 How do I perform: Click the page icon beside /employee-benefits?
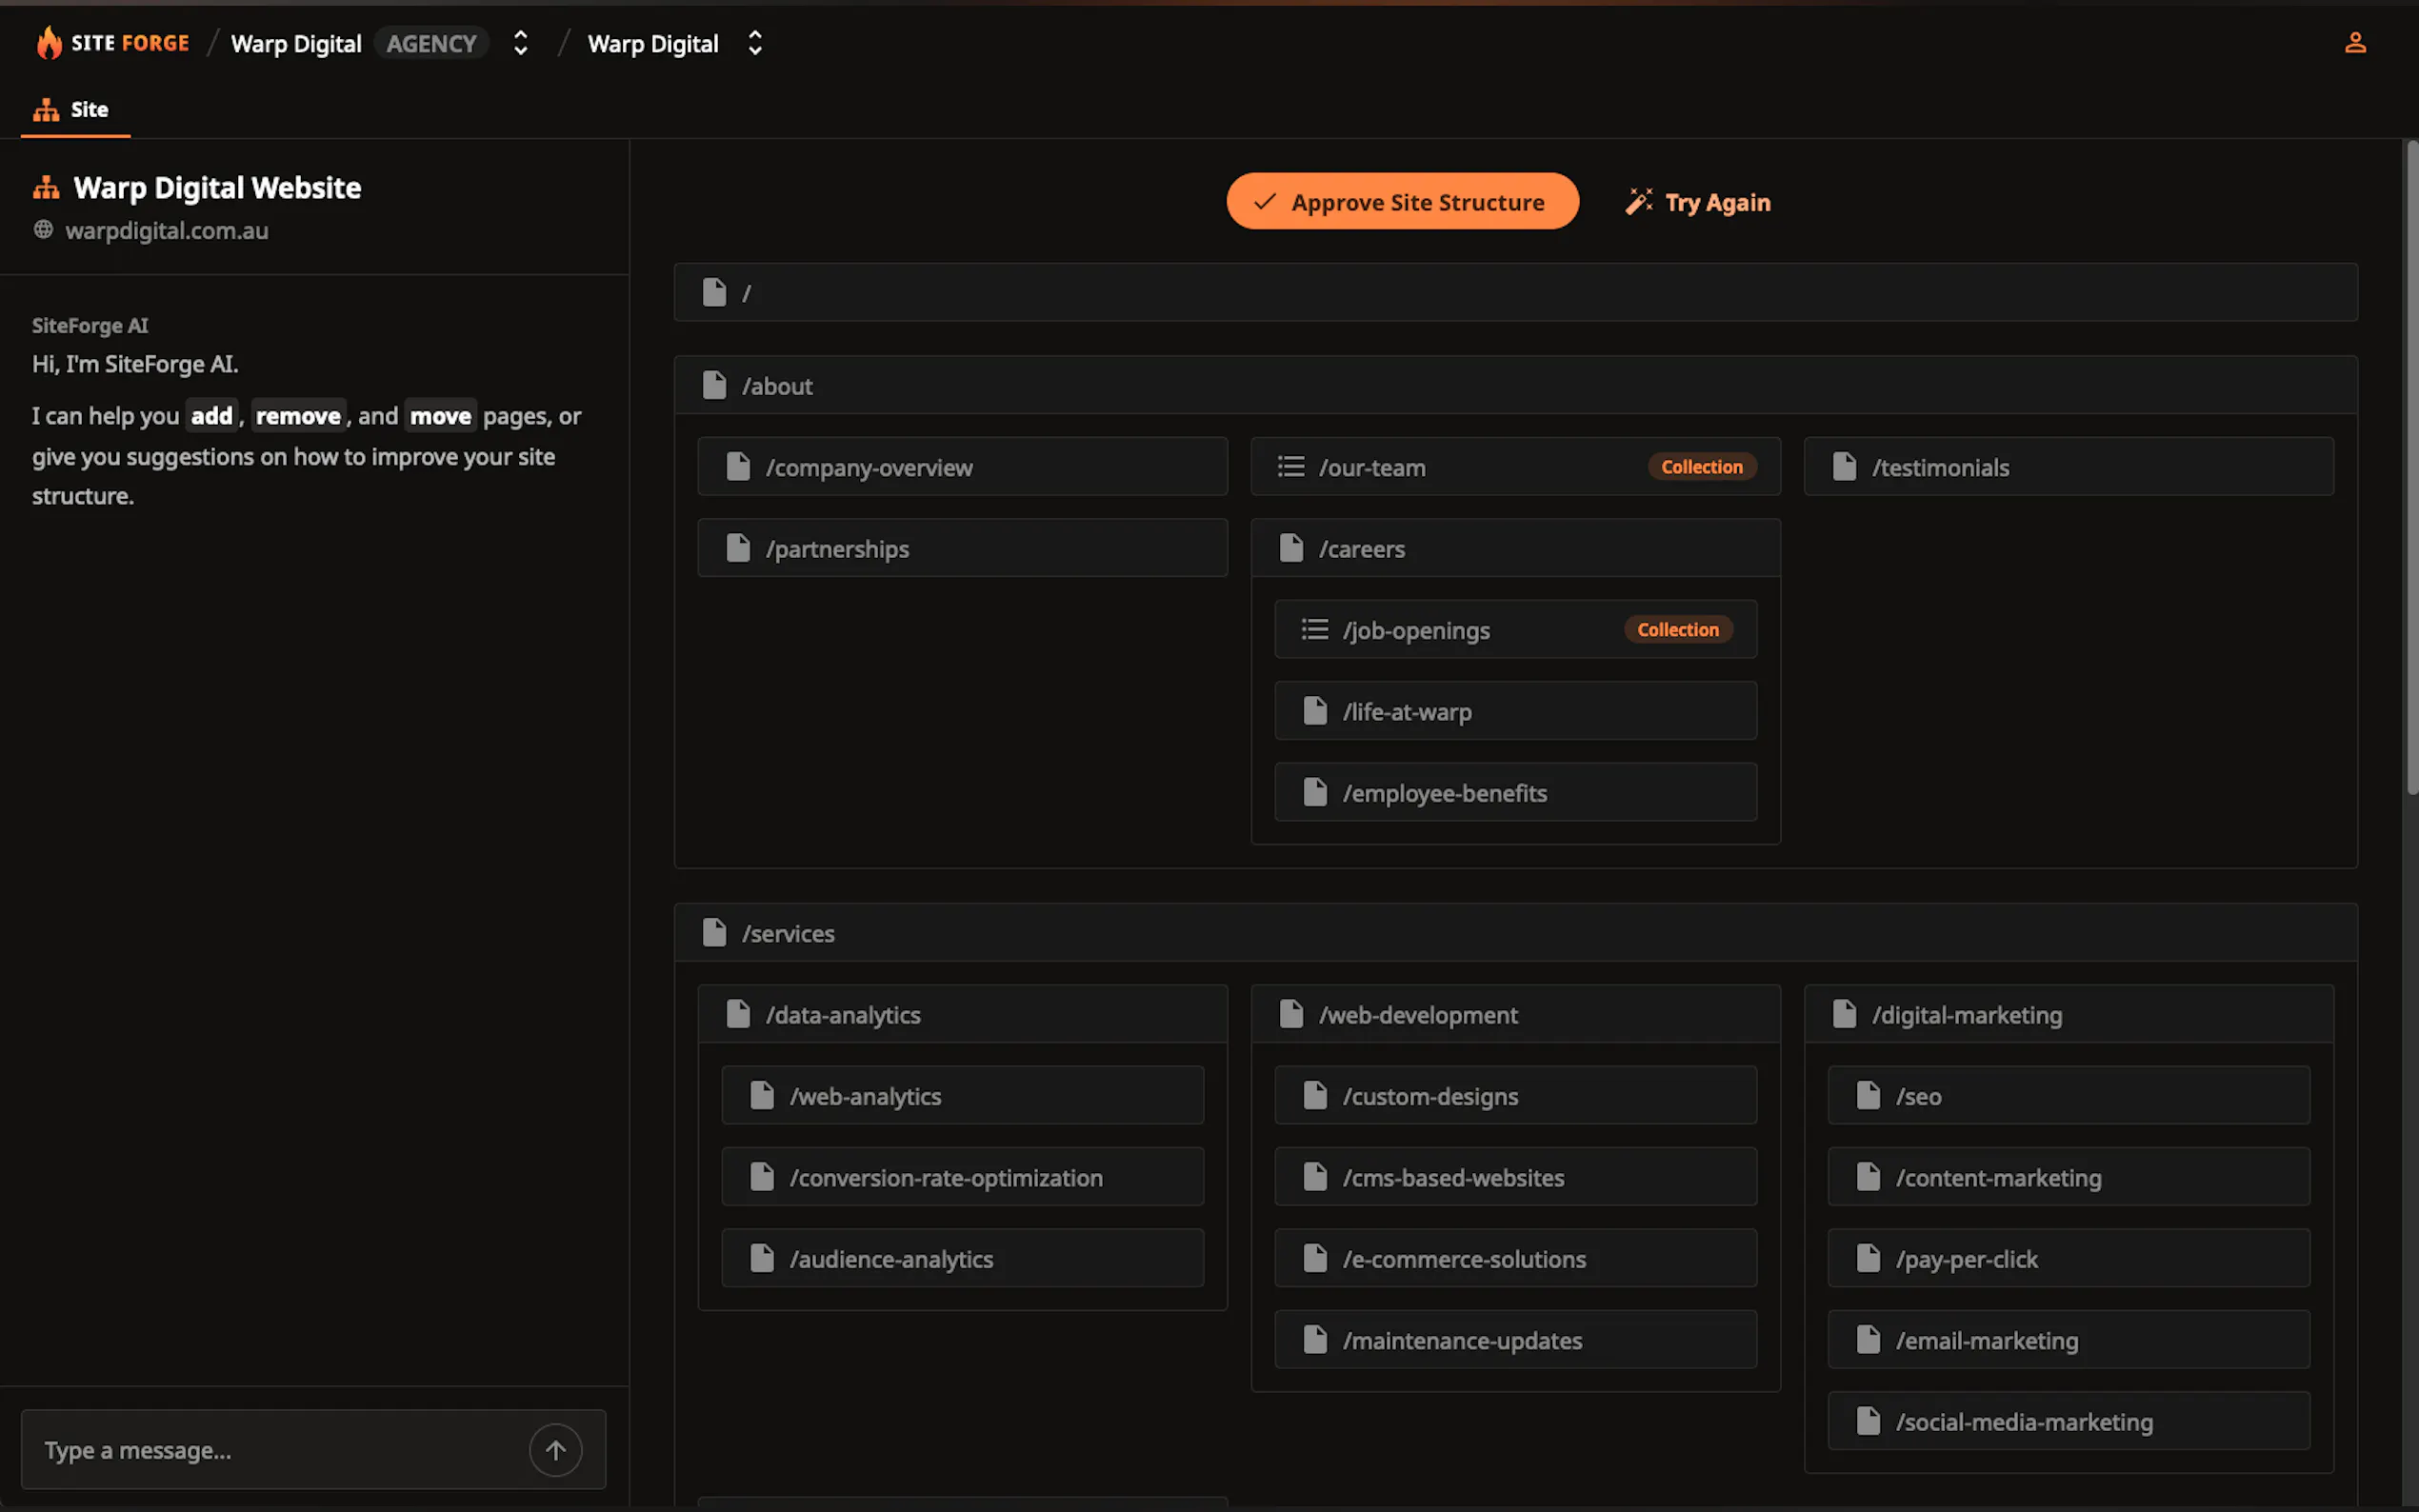click(1315, 792)
